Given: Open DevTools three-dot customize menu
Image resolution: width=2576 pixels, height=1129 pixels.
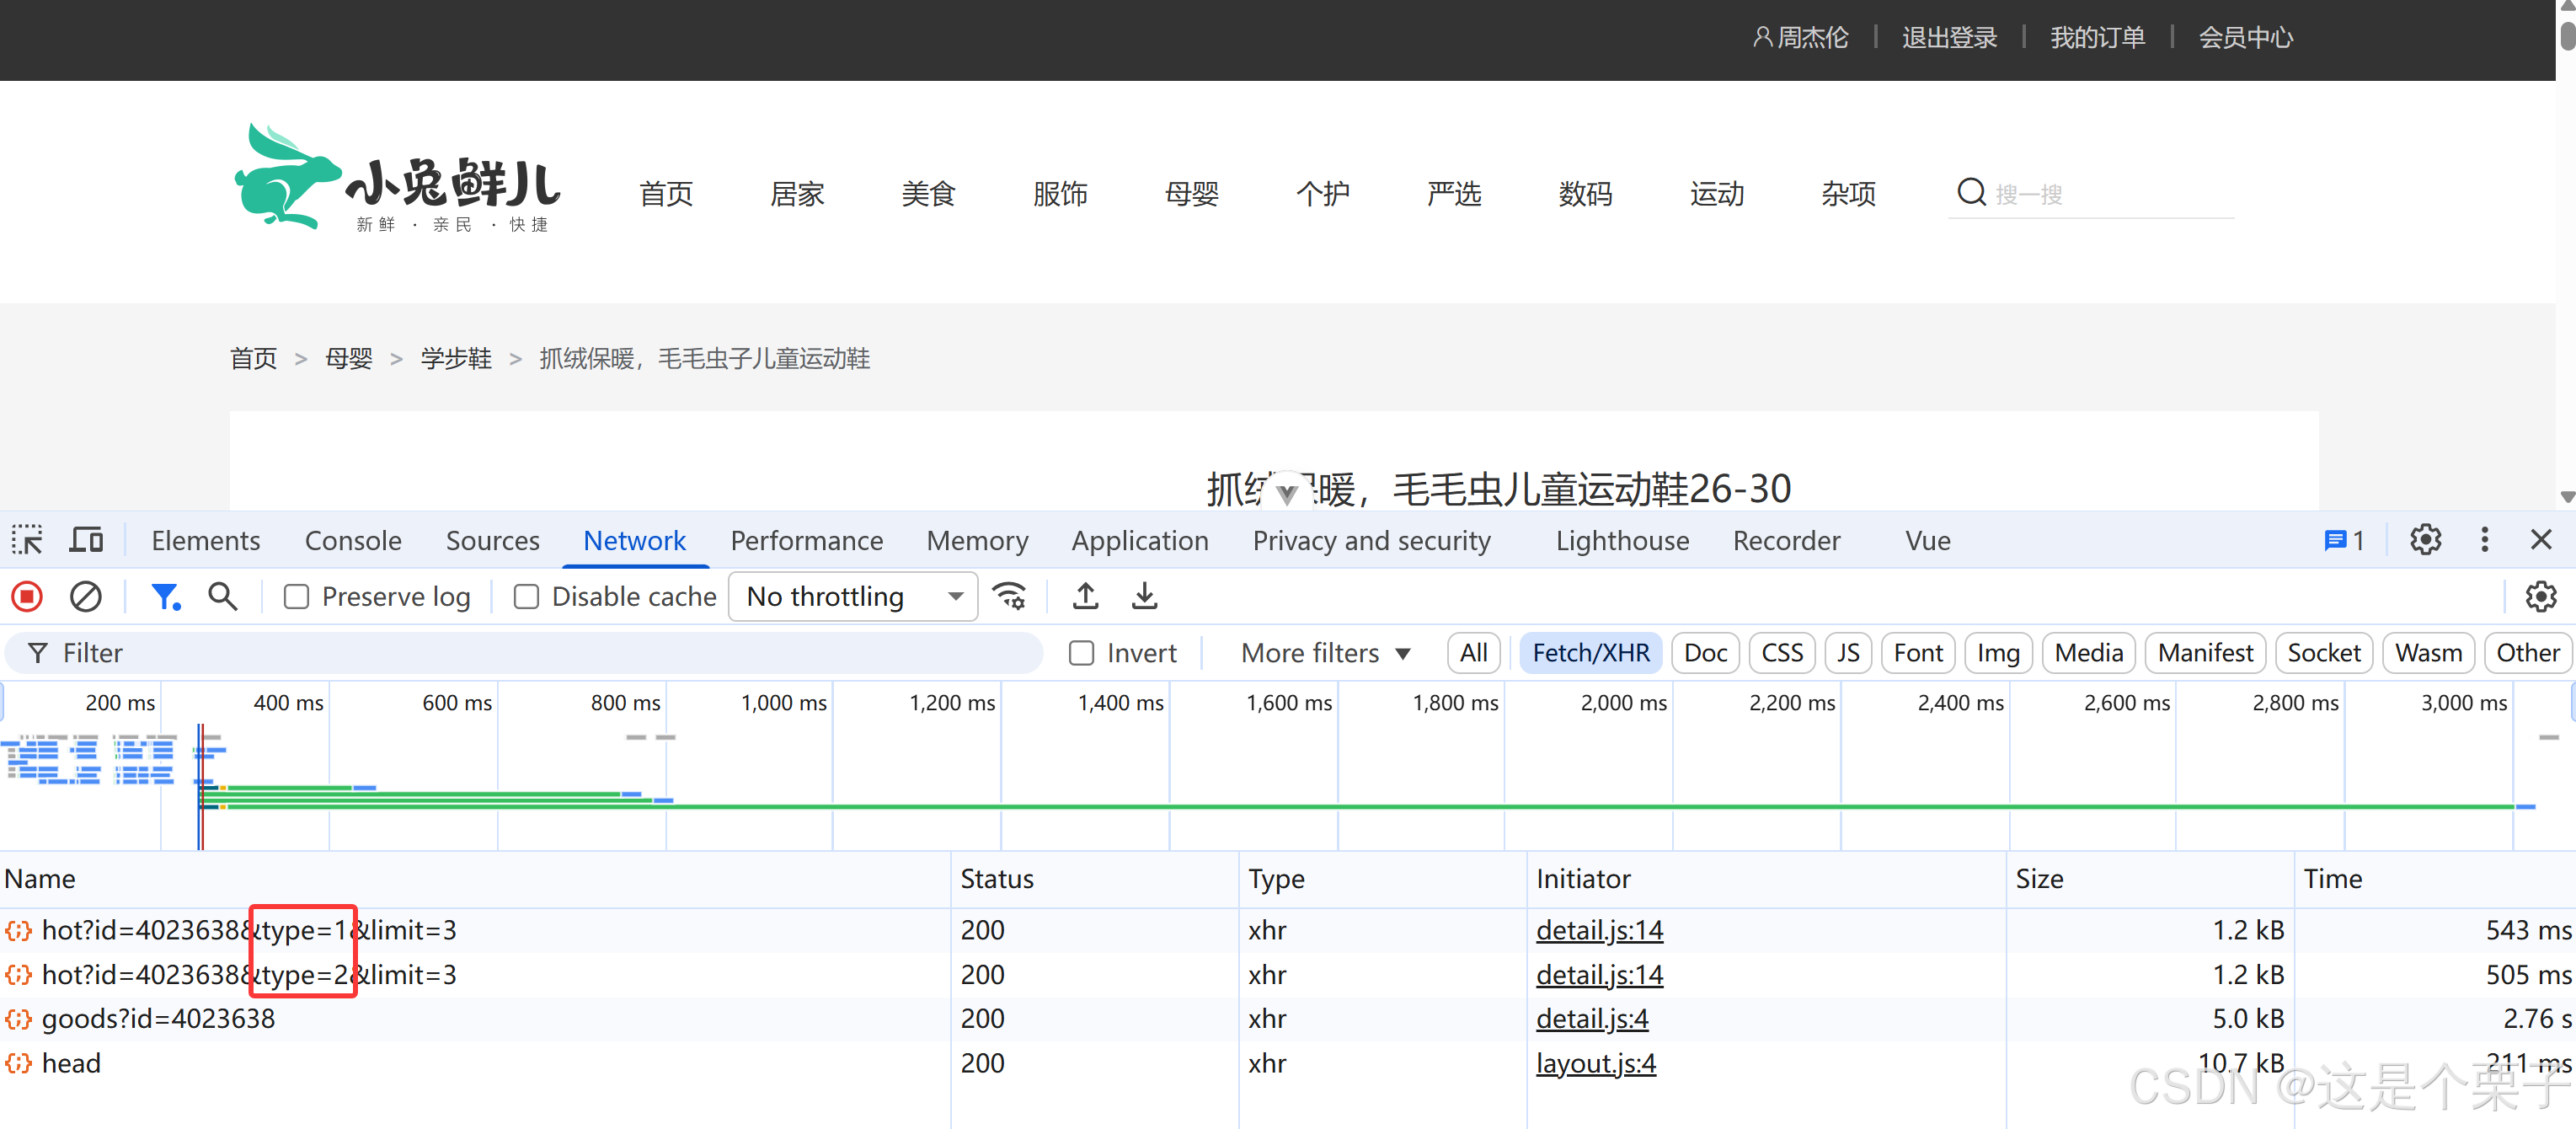Looking at the screenshot, I should pyautogui.click(x=2484, y=541).
